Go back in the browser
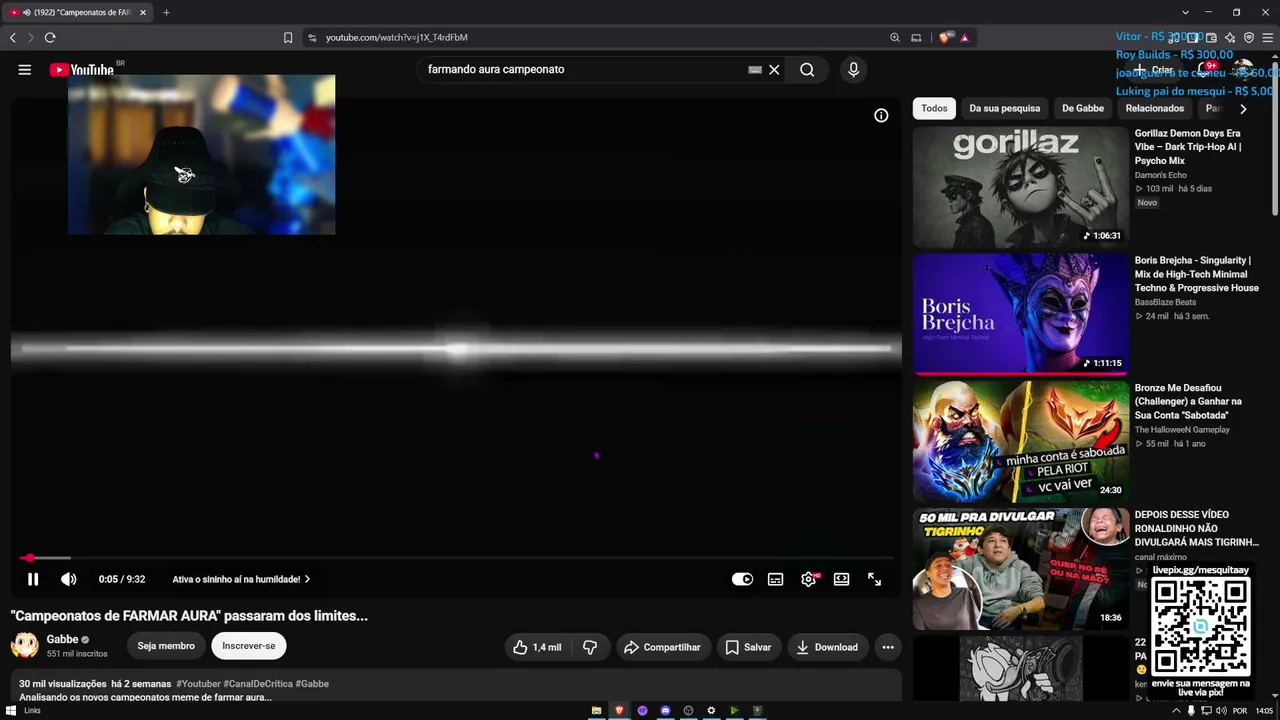The height and width of the screenshot is (720, 1280). pyautogui.click(x=13, y=38)
